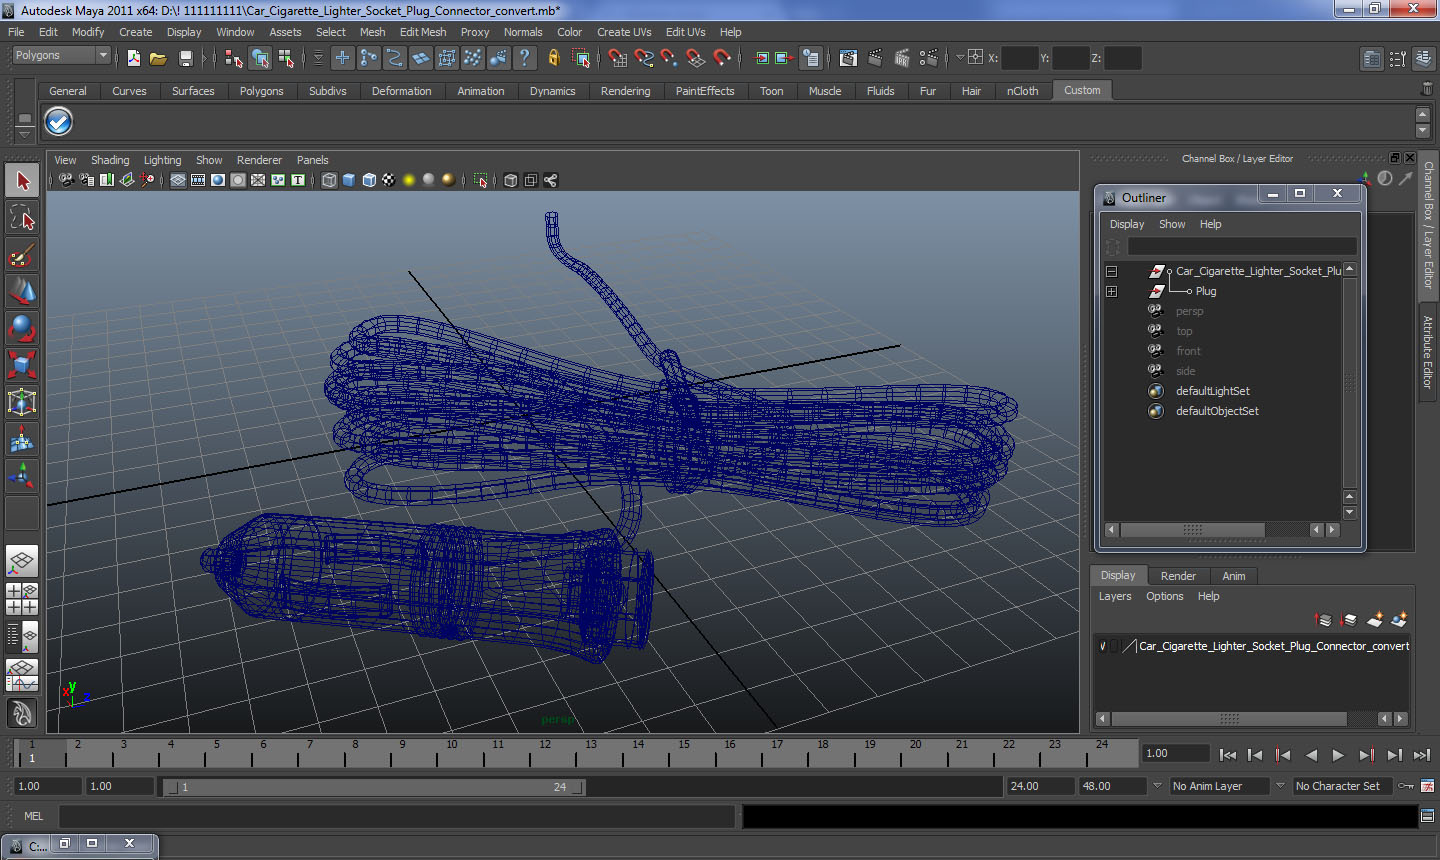1440x860 pixels.
Task: Click the use all lights viewport icon
Action: (x=409, y=180)
